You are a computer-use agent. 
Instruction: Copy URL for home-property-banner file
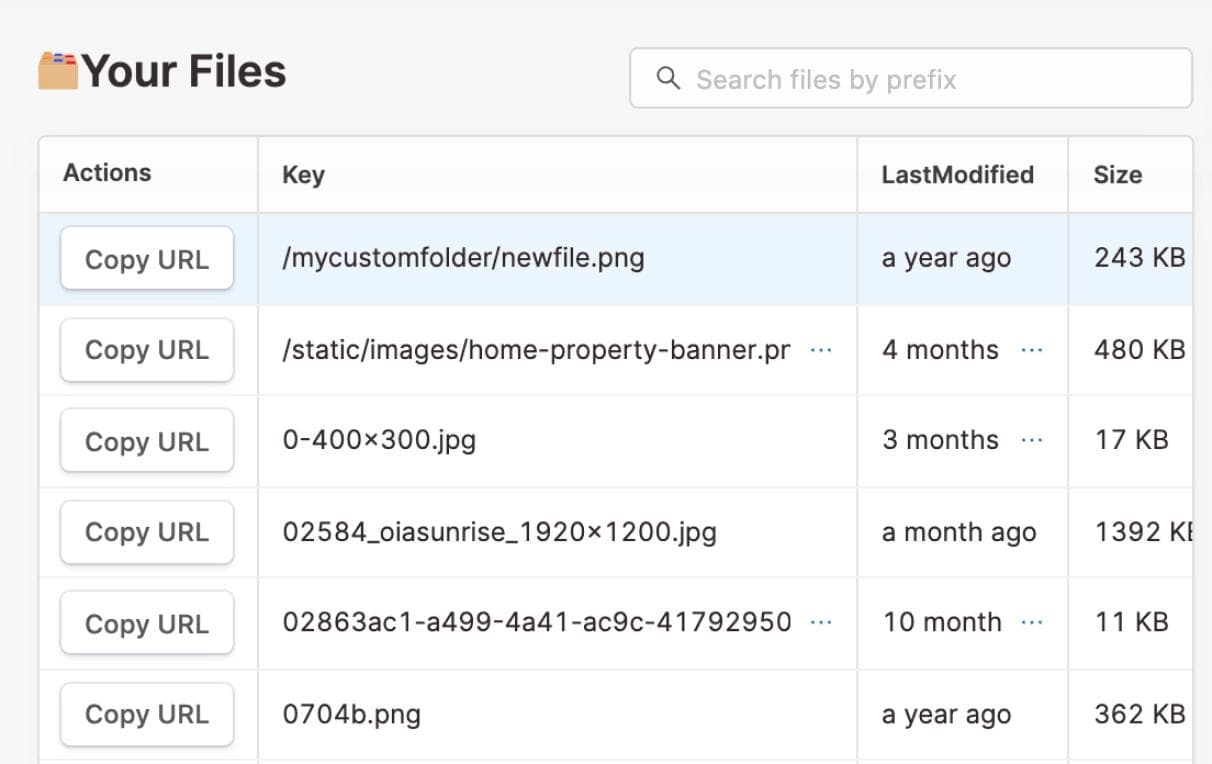(147, 350)
